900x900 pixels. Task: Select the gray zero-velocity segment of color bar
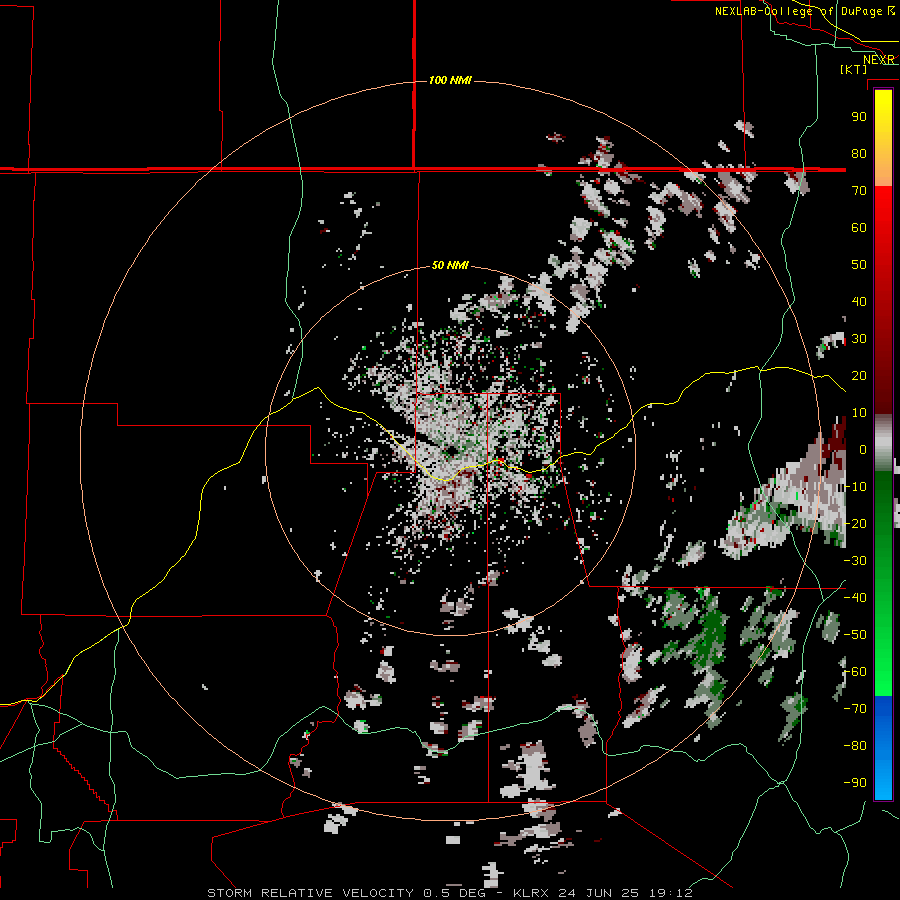coord(883,443)
